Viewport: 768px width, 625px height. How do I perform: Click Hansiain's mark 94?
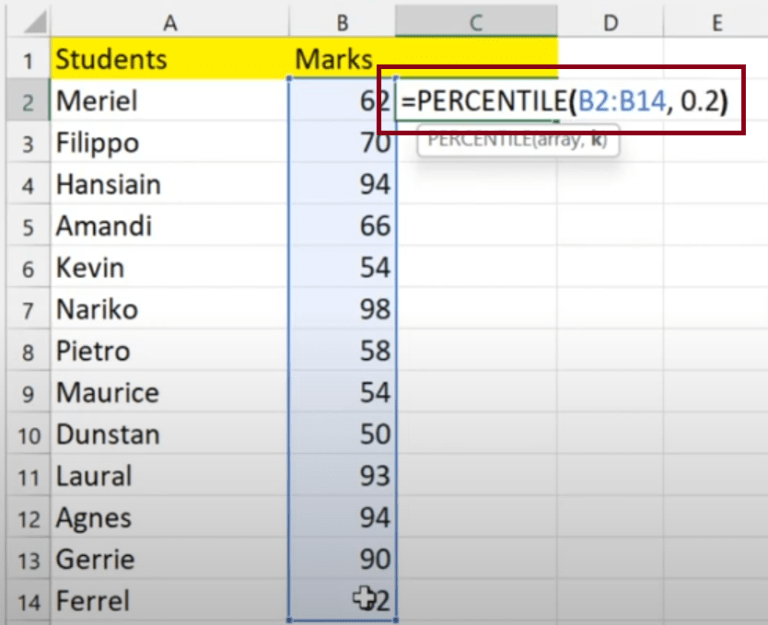coord(342,184)
